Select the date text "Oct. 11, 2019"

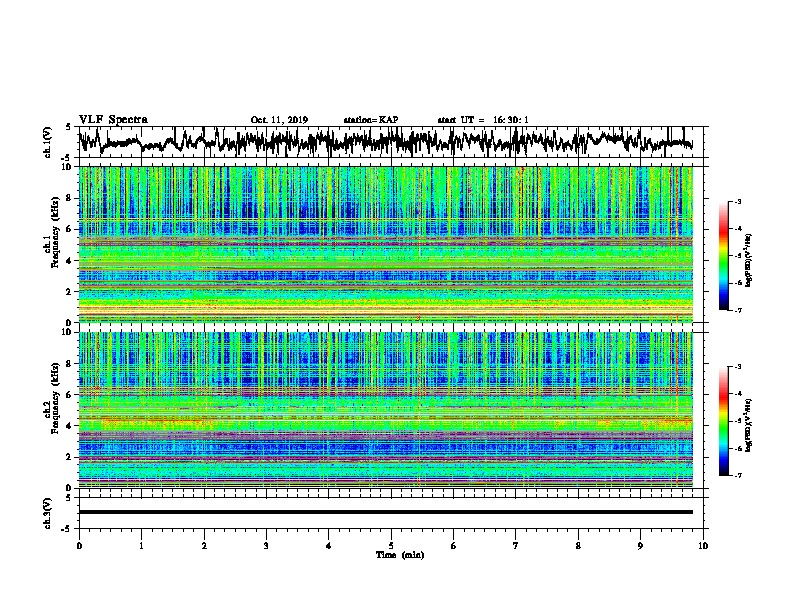pos(279,120)
